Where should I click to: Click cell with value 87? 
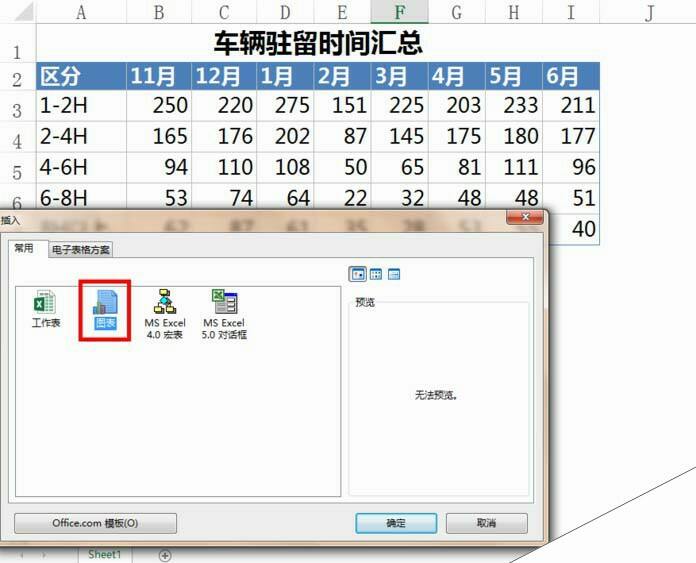[342, 137]
